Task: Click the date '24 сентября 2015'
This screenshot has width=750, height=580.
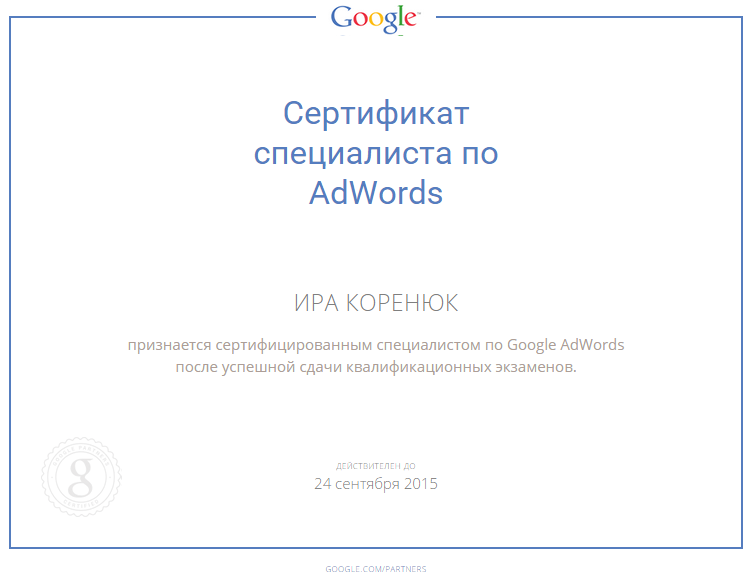Action: pos(376,484)
